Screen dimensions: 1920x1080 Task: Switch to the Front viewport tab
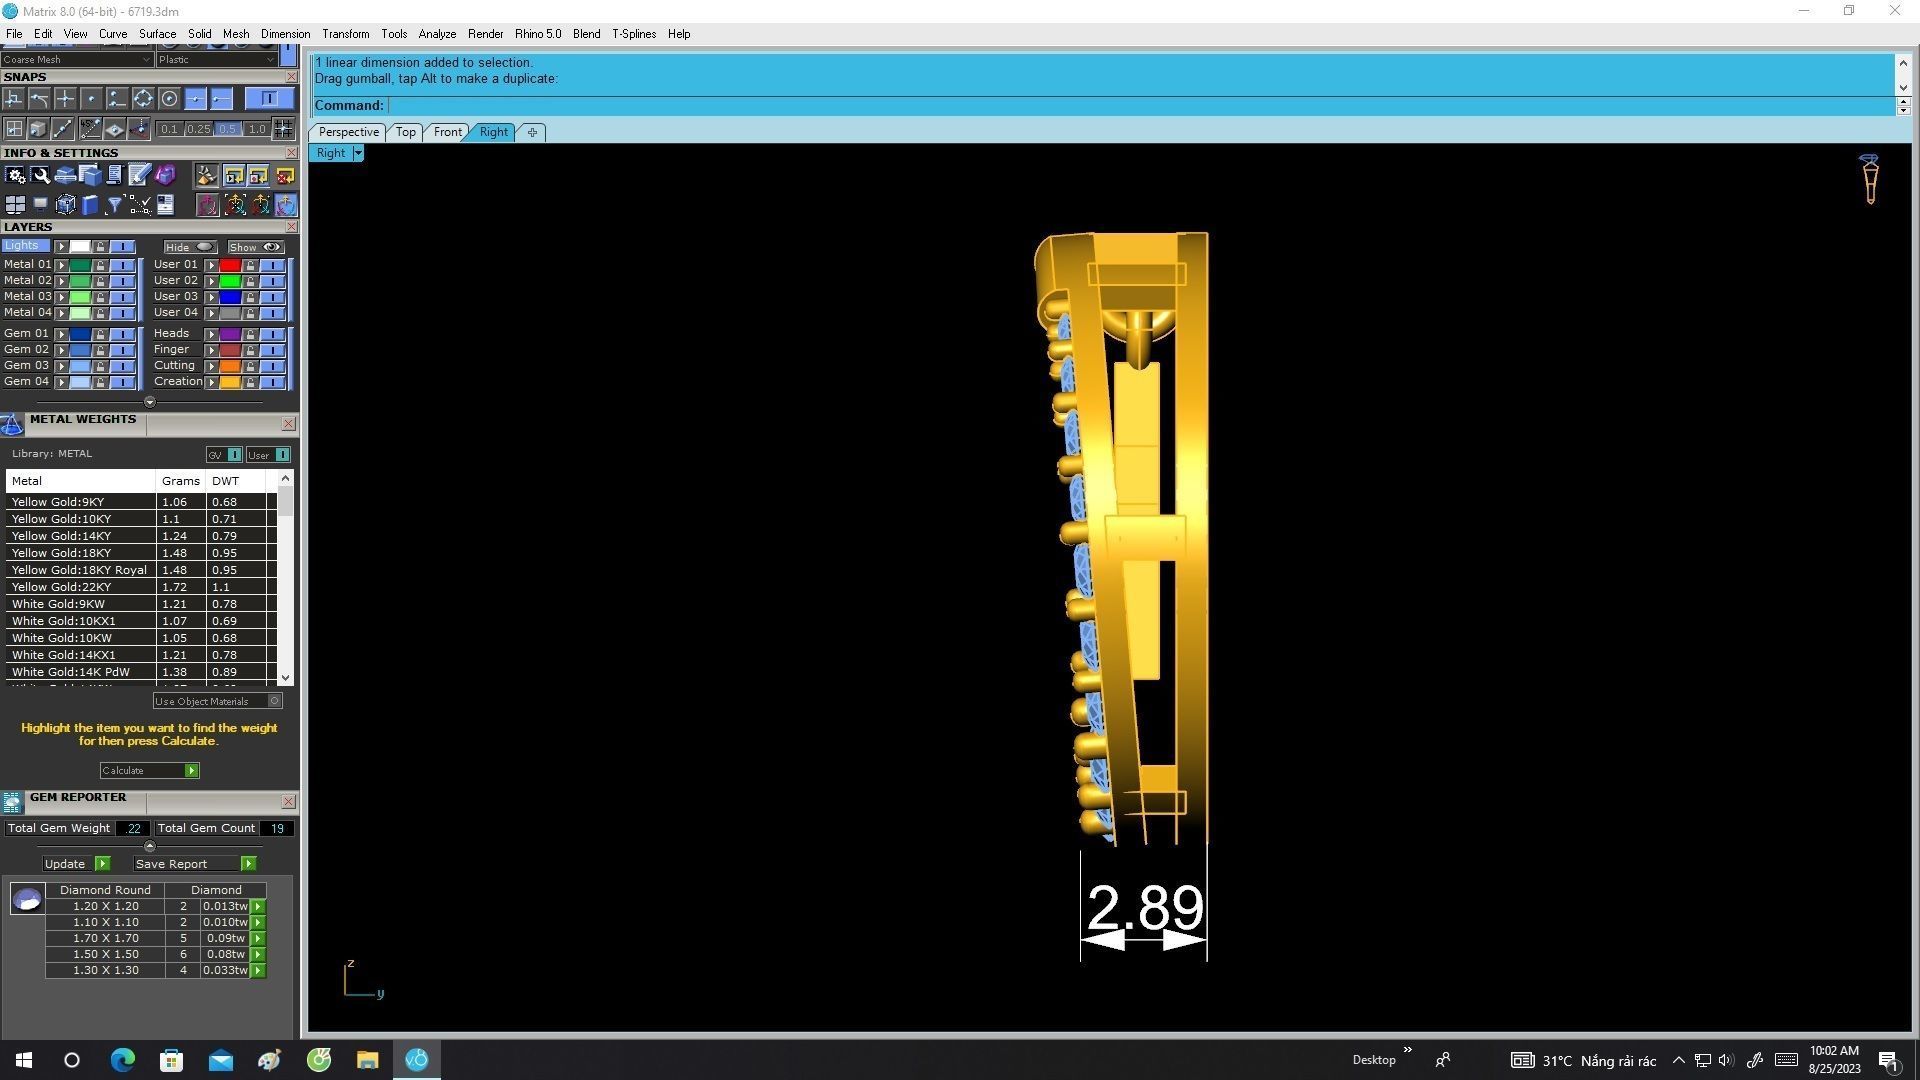pyautogui.click(x=447, y=132)
